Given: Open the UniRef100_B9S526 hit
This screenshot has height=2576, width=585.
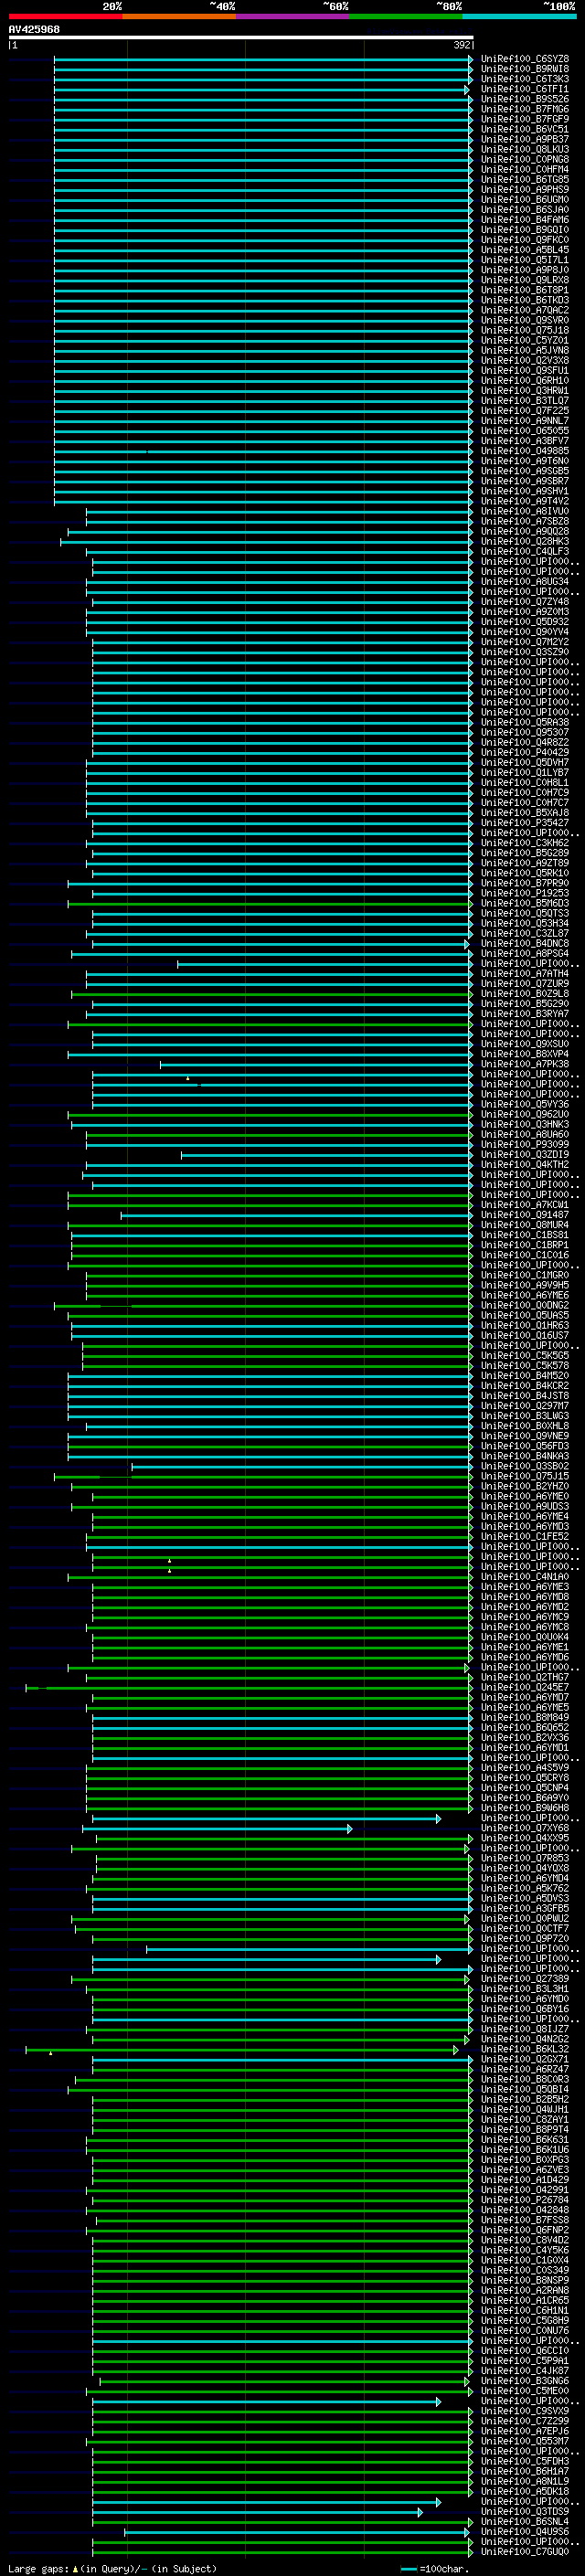Looking at the screenshot, I should (x=525, y=99).
